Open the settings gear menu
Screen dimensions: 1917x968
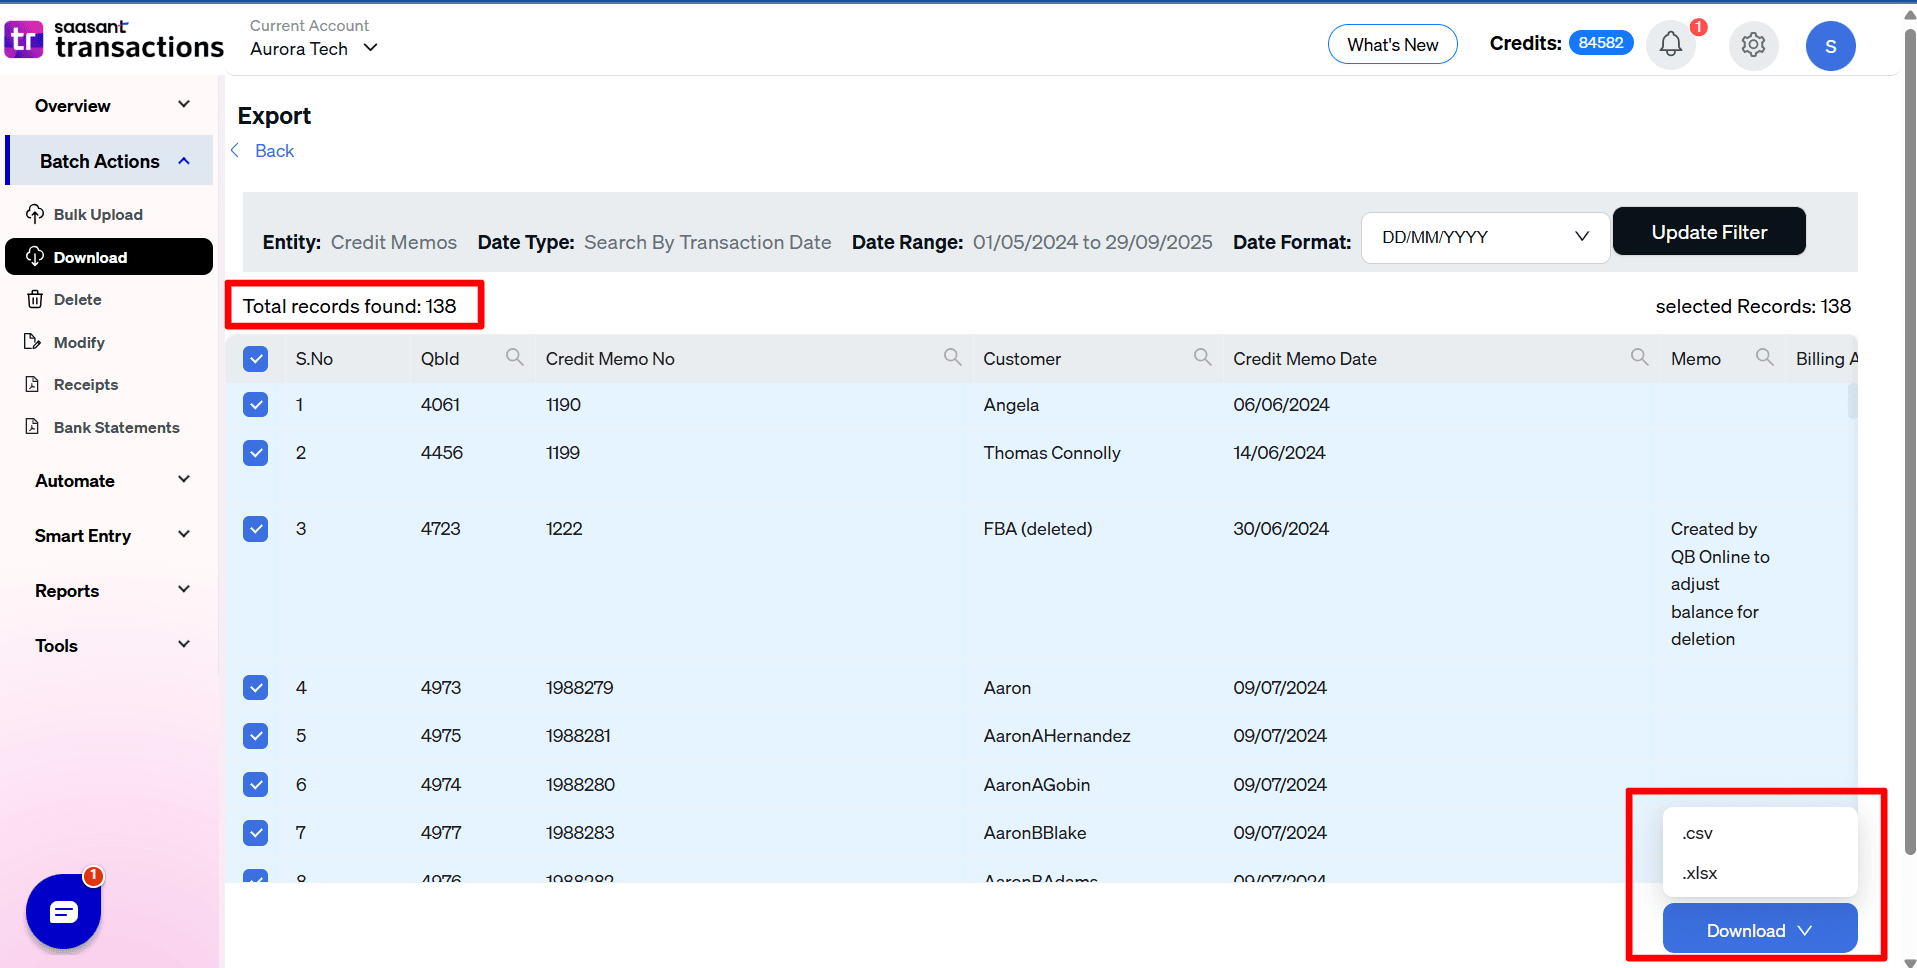pos(1753,45)
